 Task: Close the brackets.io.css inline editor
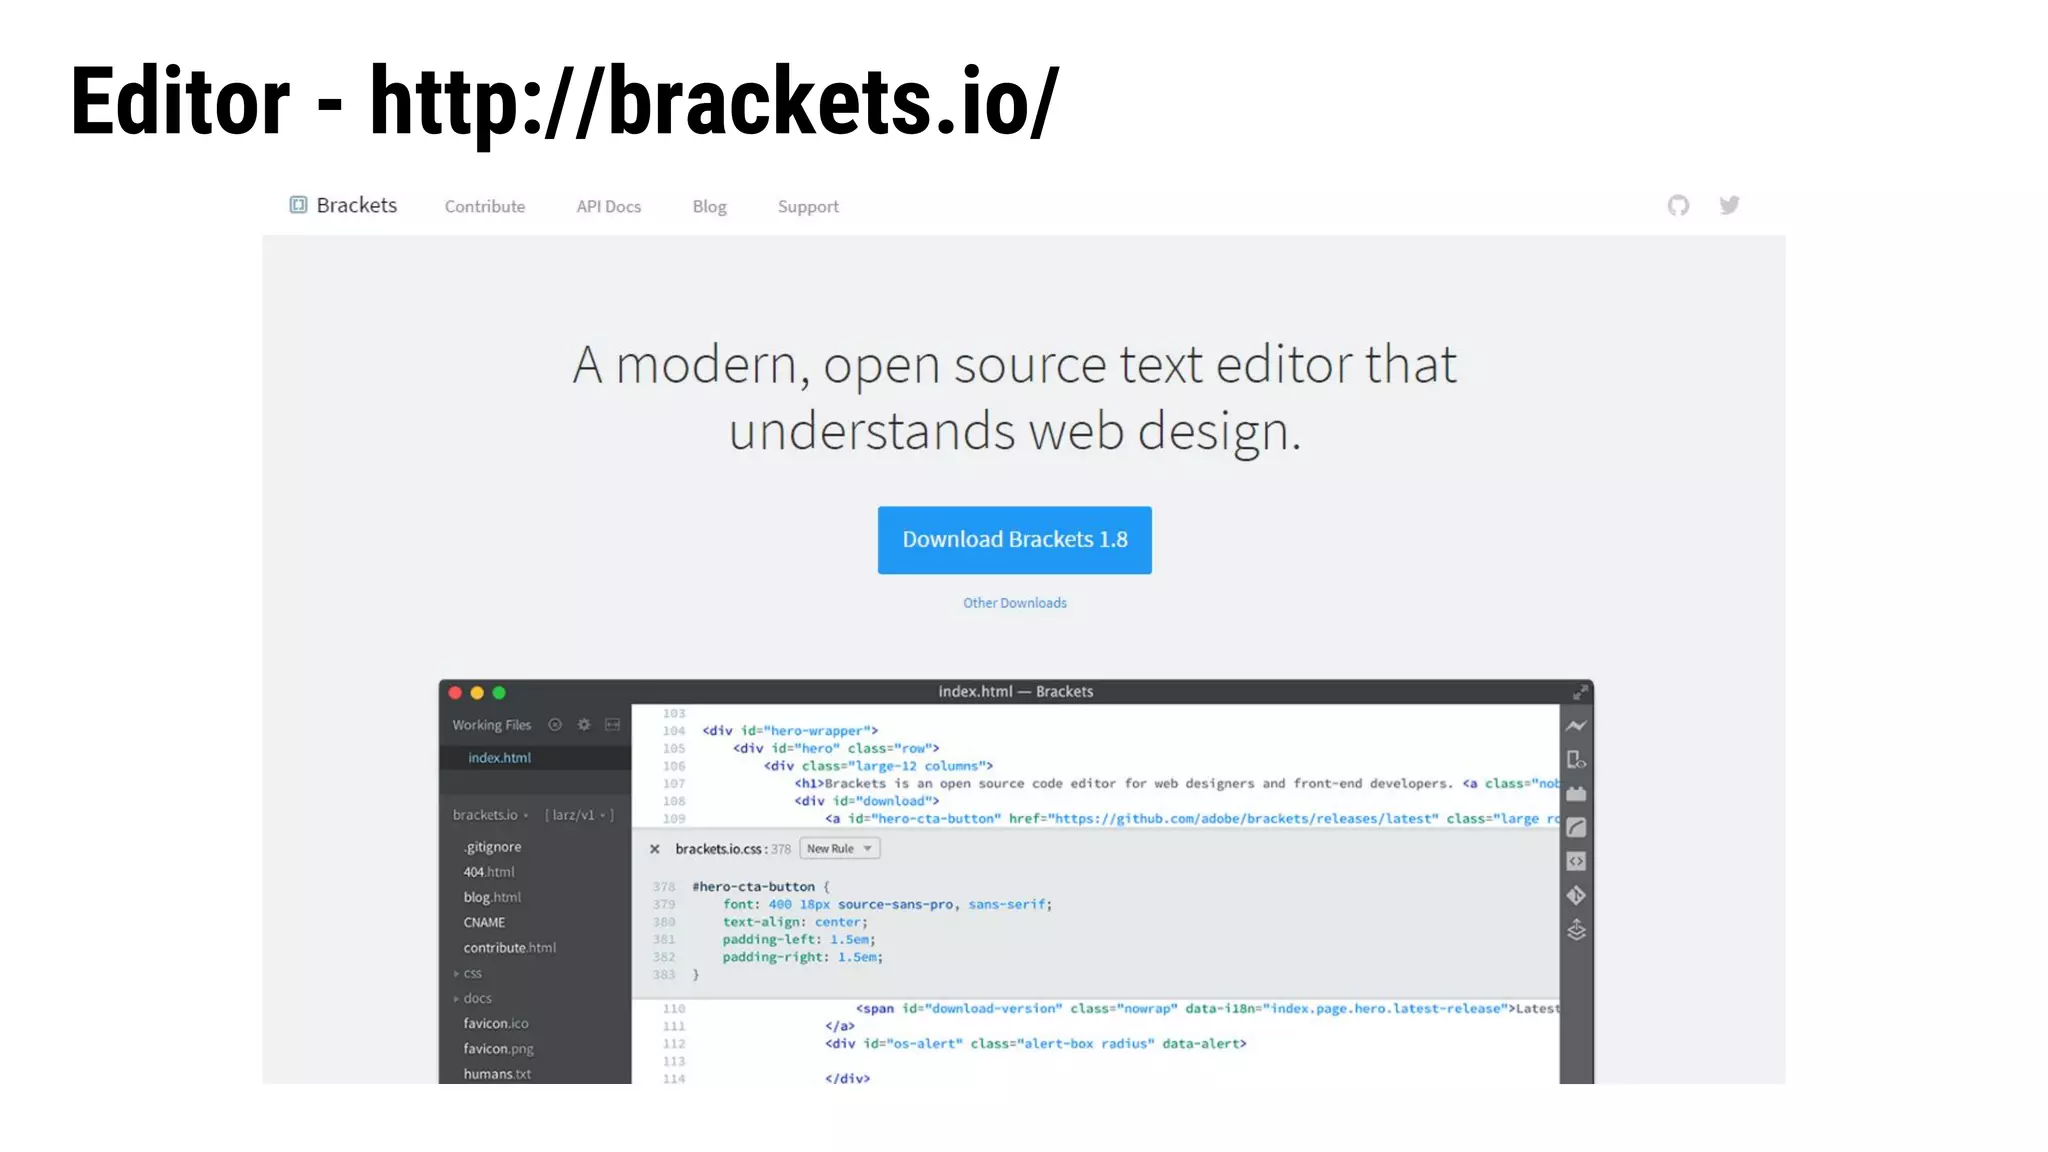tap(654, 849)
